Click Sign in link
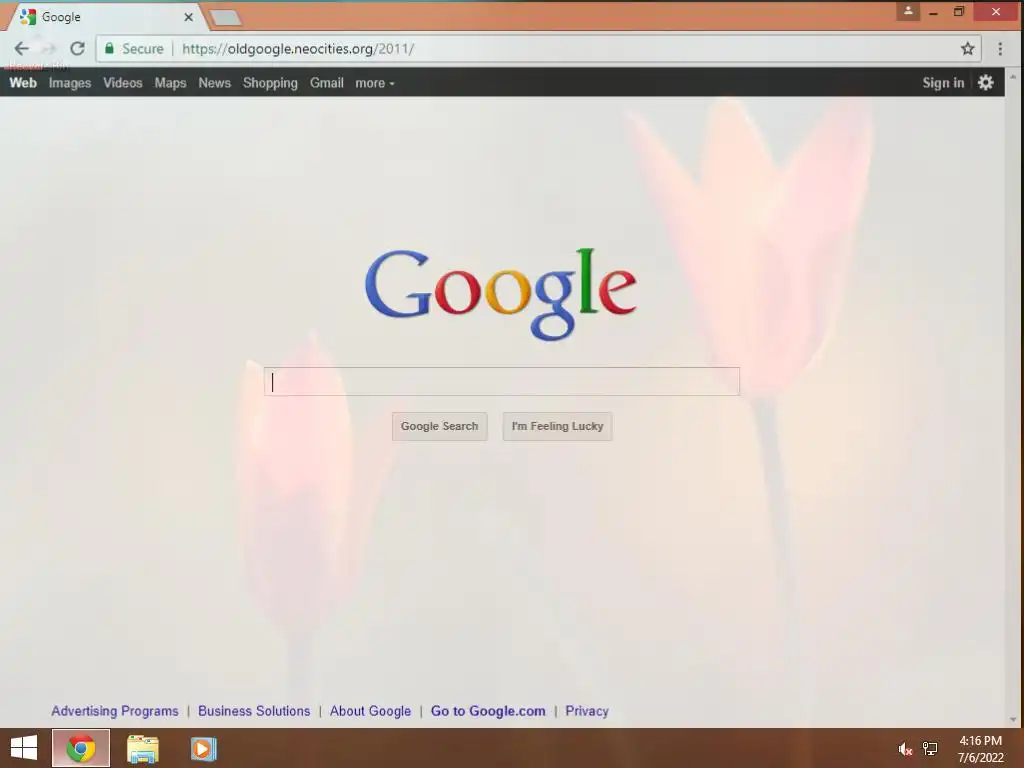The height and width of the screenshot is (768, 1024). 943,83
